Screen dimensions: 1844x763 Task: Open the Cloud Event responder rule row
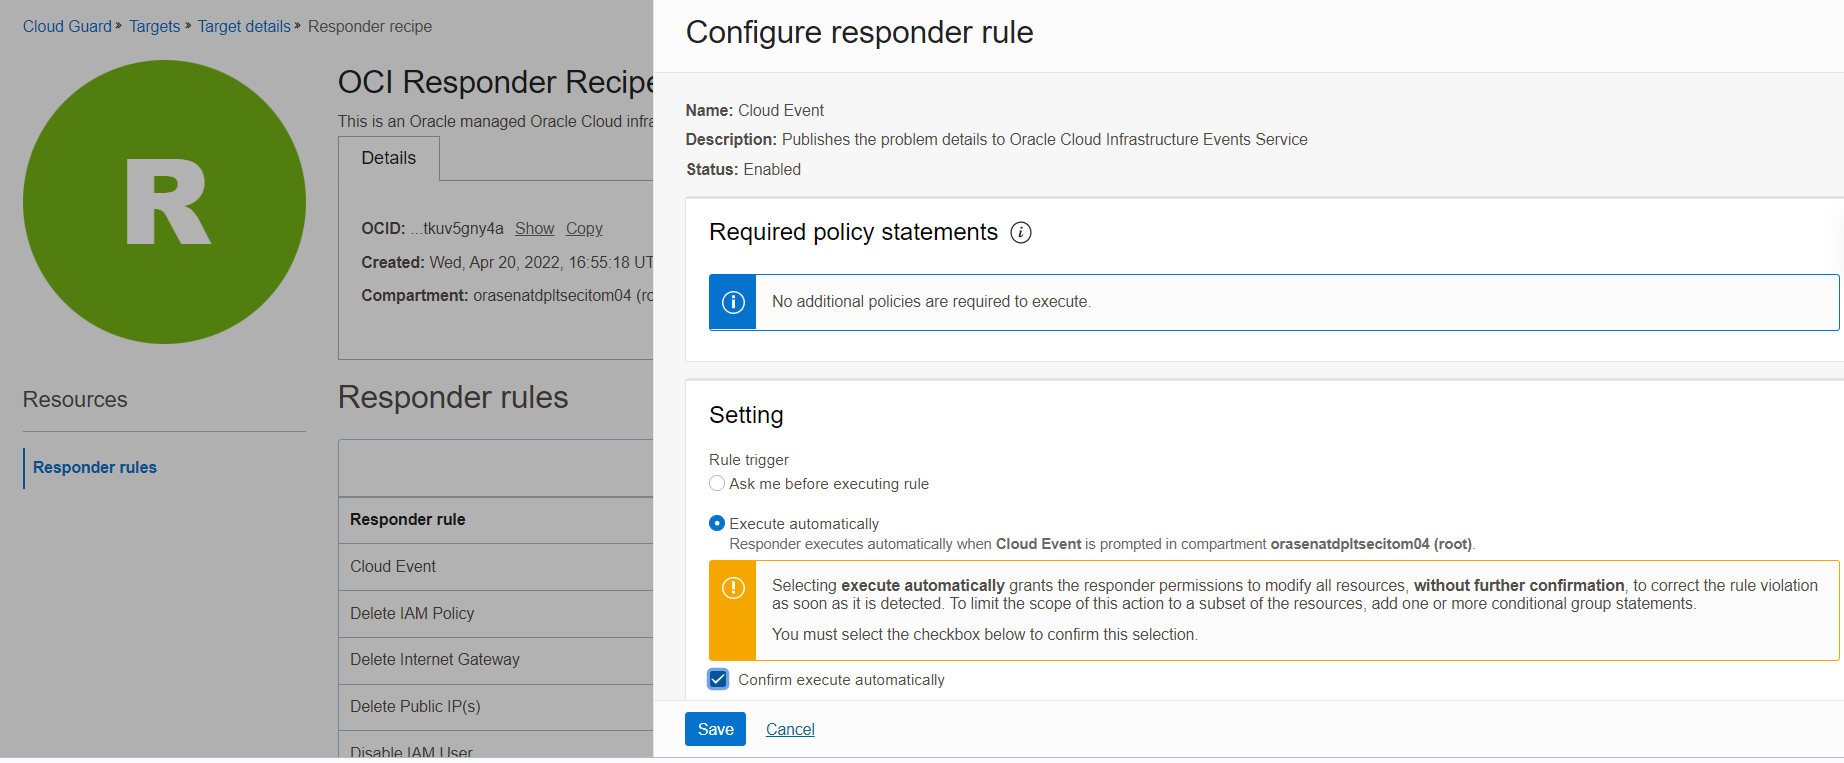393,567
